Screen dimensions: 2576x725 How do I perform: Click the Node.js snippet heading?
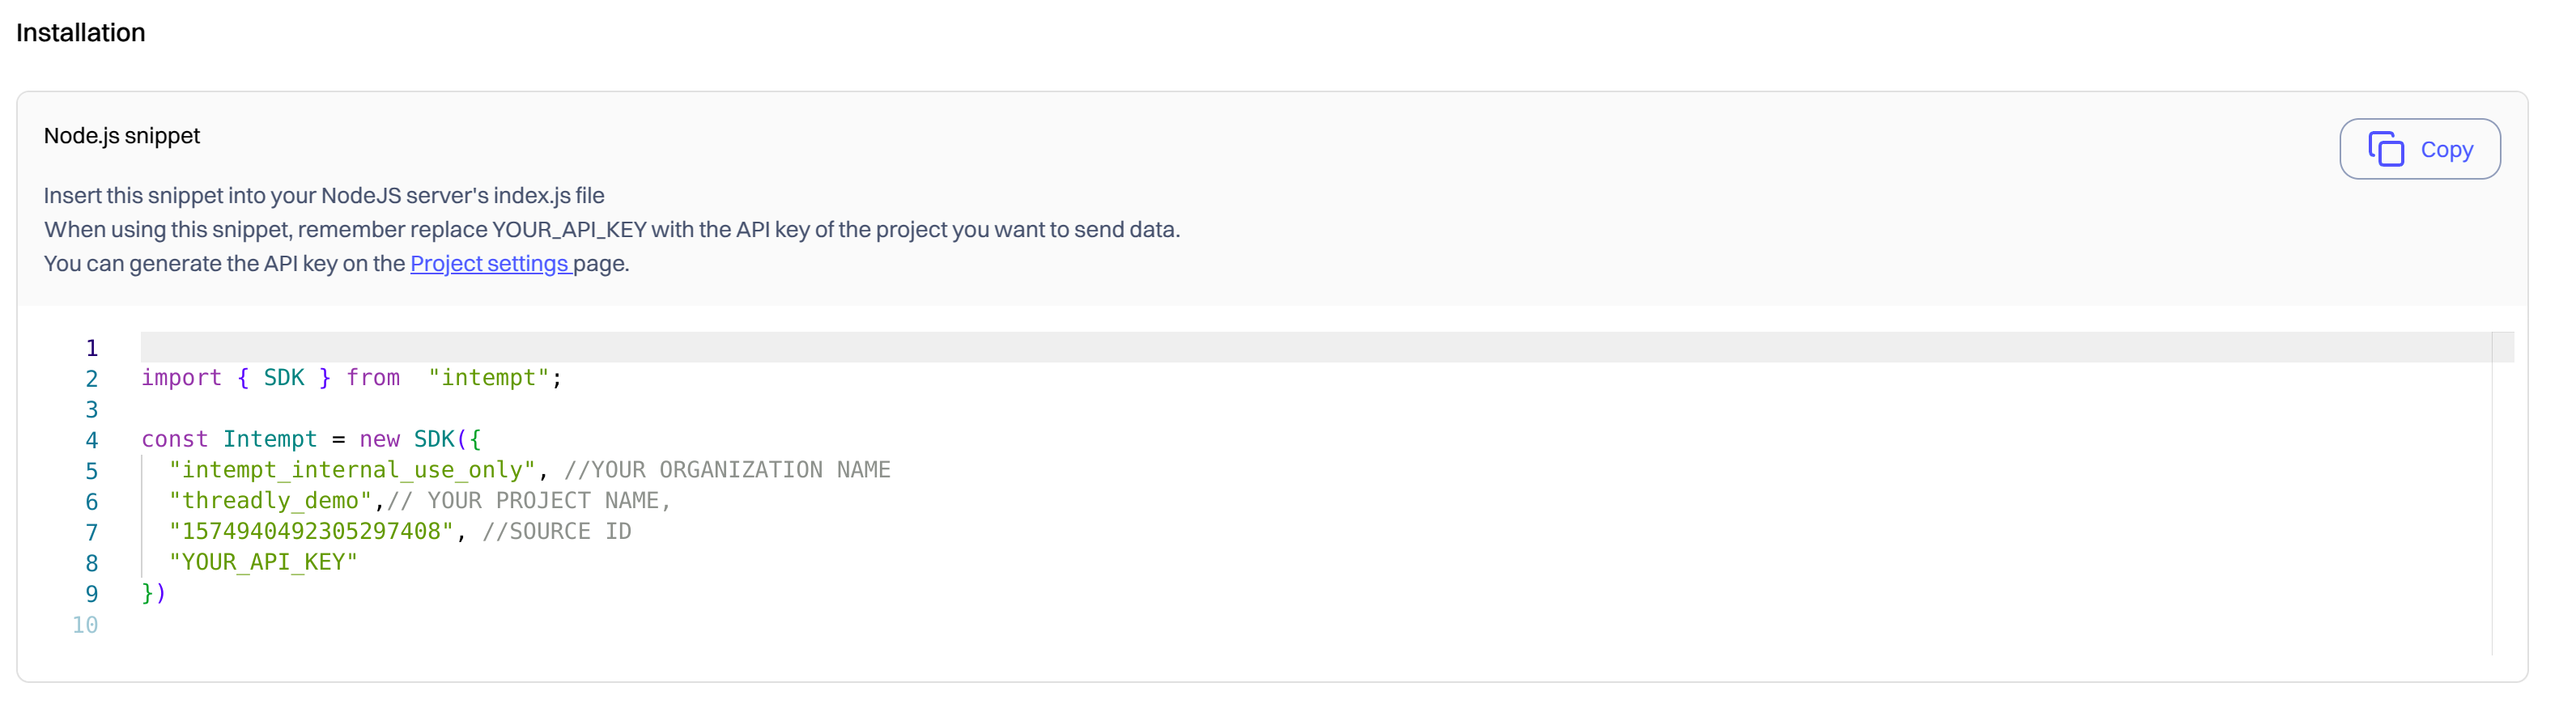pyautogui.click(x=122, y=136)
